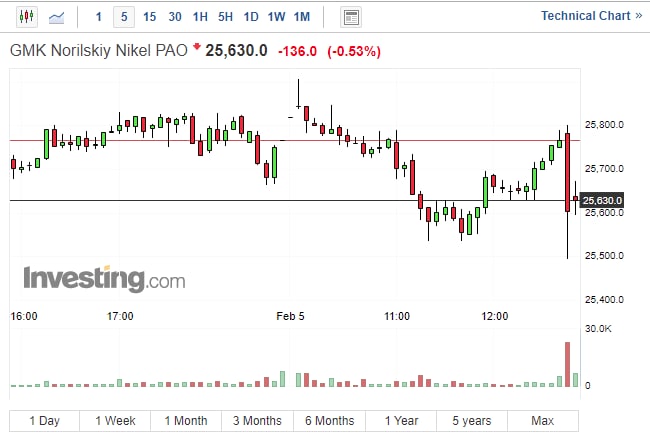Click the 11:00 time axis label

(x=397, y=316)
